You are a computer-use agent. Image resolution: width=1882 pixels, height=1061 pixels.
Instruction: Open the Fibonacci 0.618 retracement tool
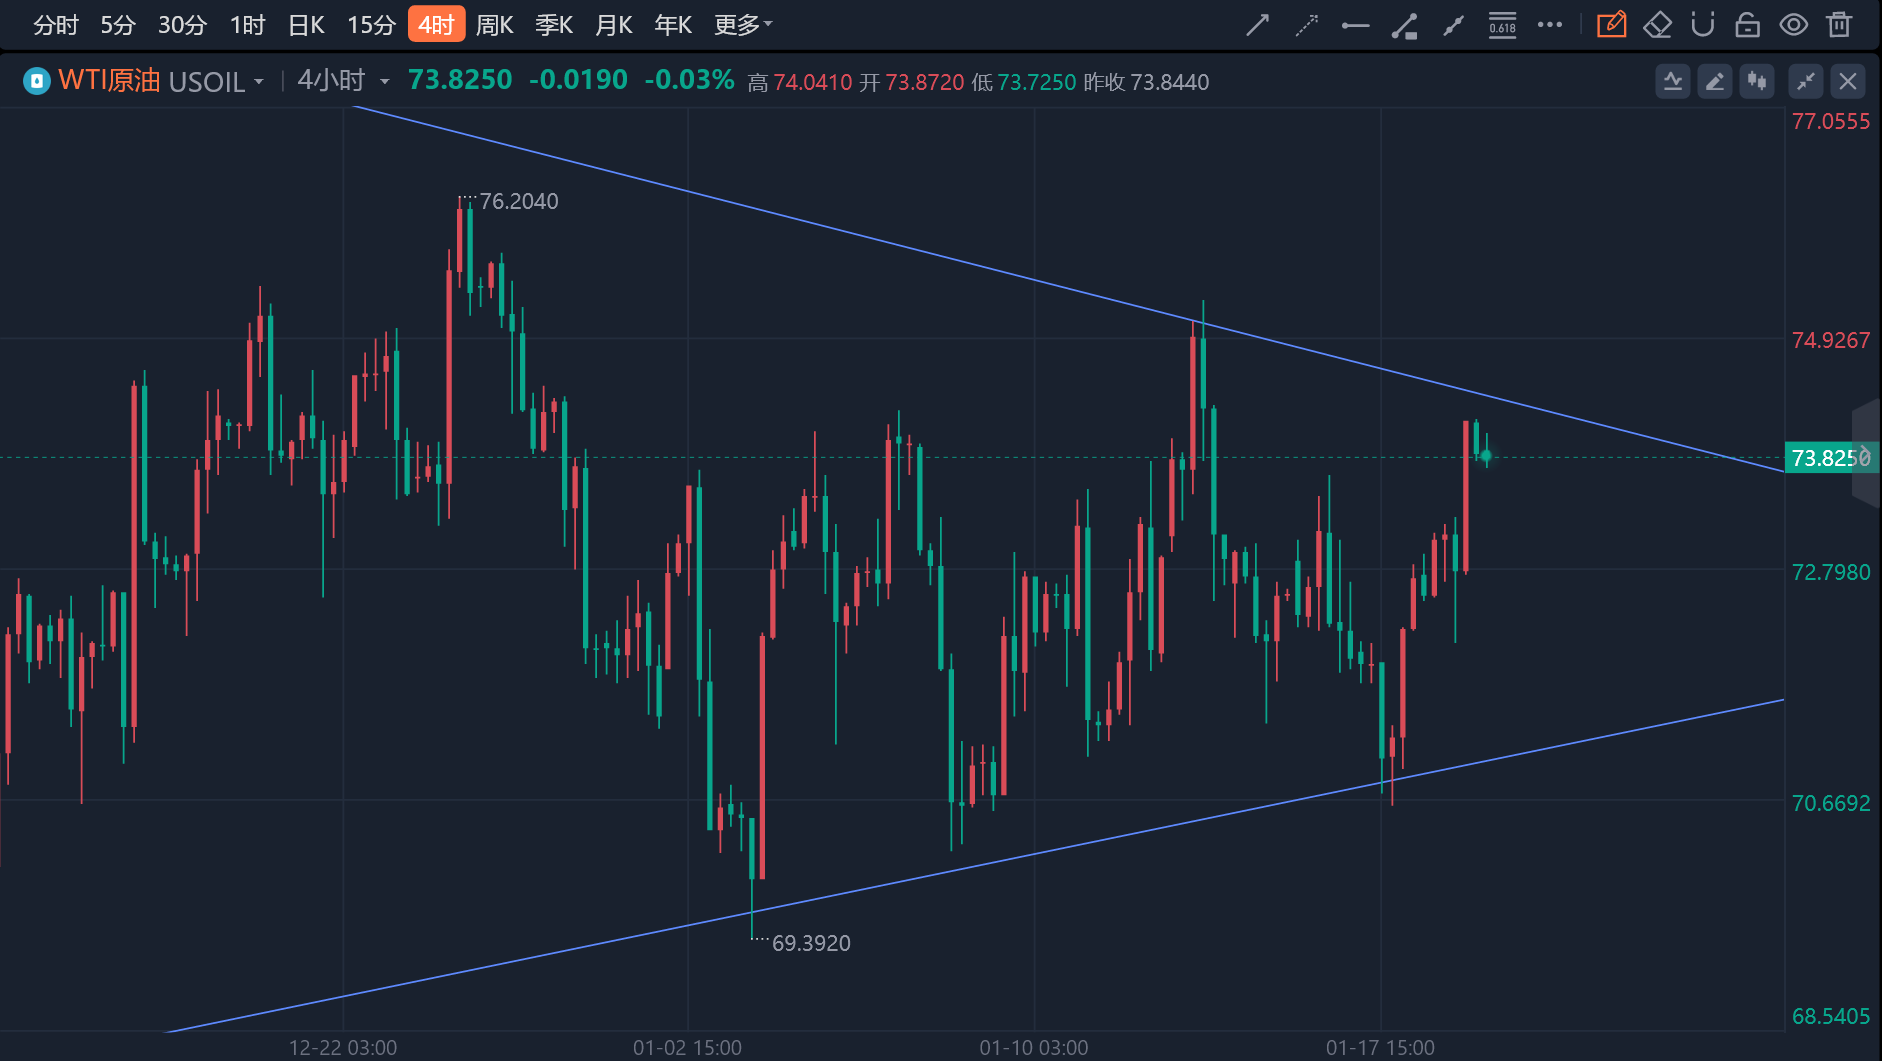coord(1502,25)
